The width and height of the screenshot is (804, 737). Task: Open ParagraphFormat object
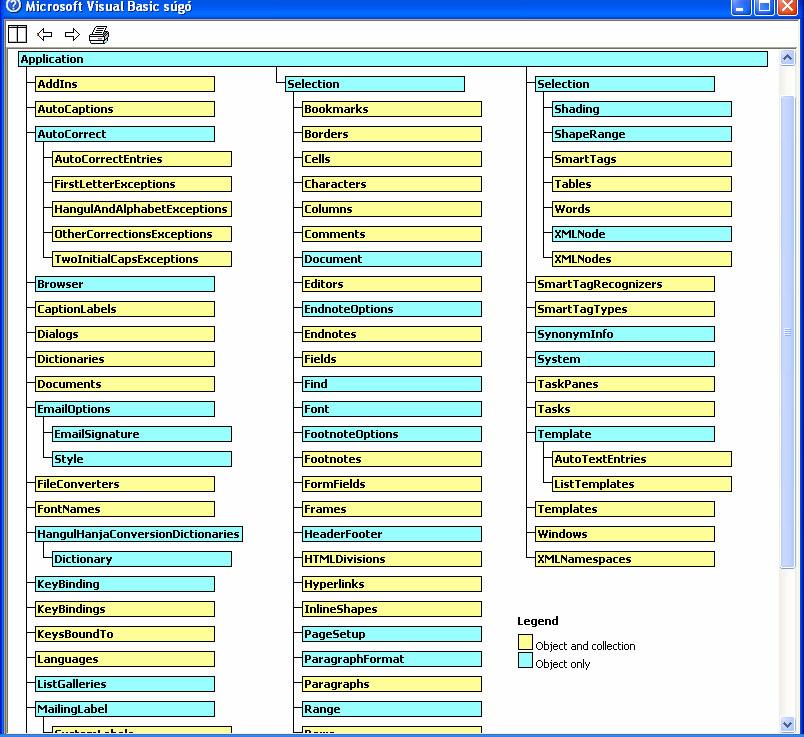pos(392,659)
